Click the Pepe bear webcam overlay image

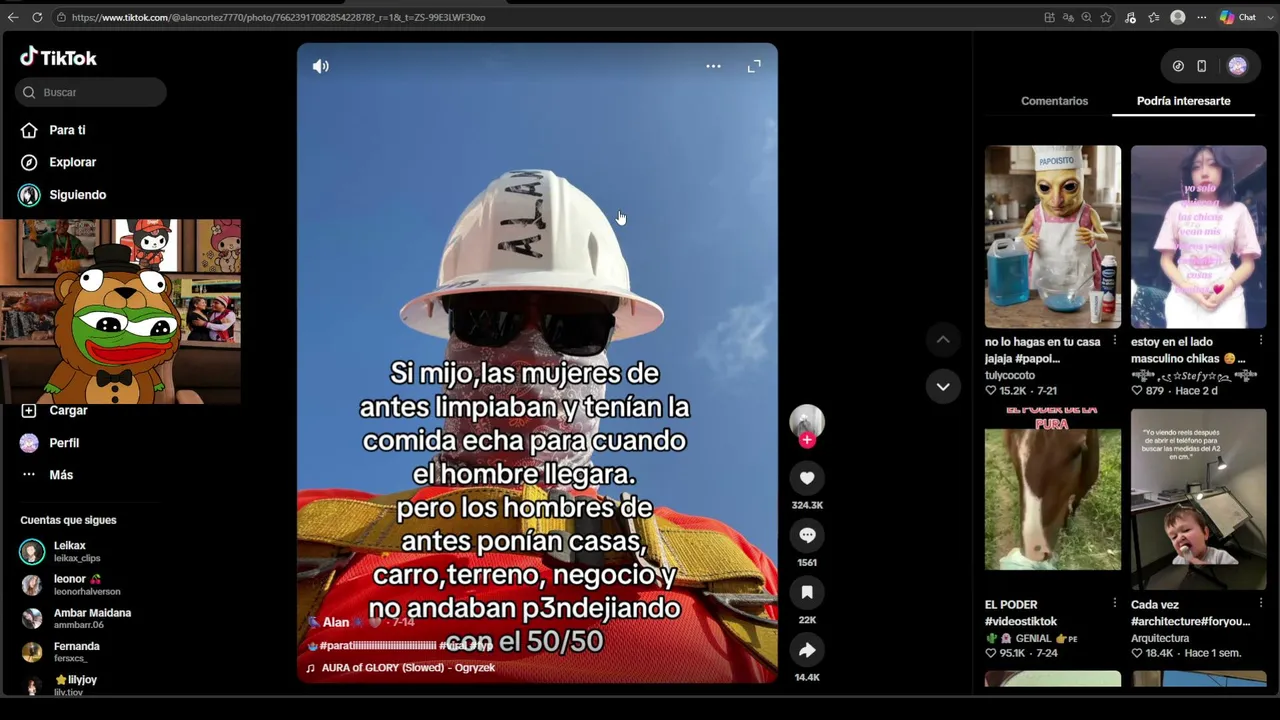click(121, 311)
